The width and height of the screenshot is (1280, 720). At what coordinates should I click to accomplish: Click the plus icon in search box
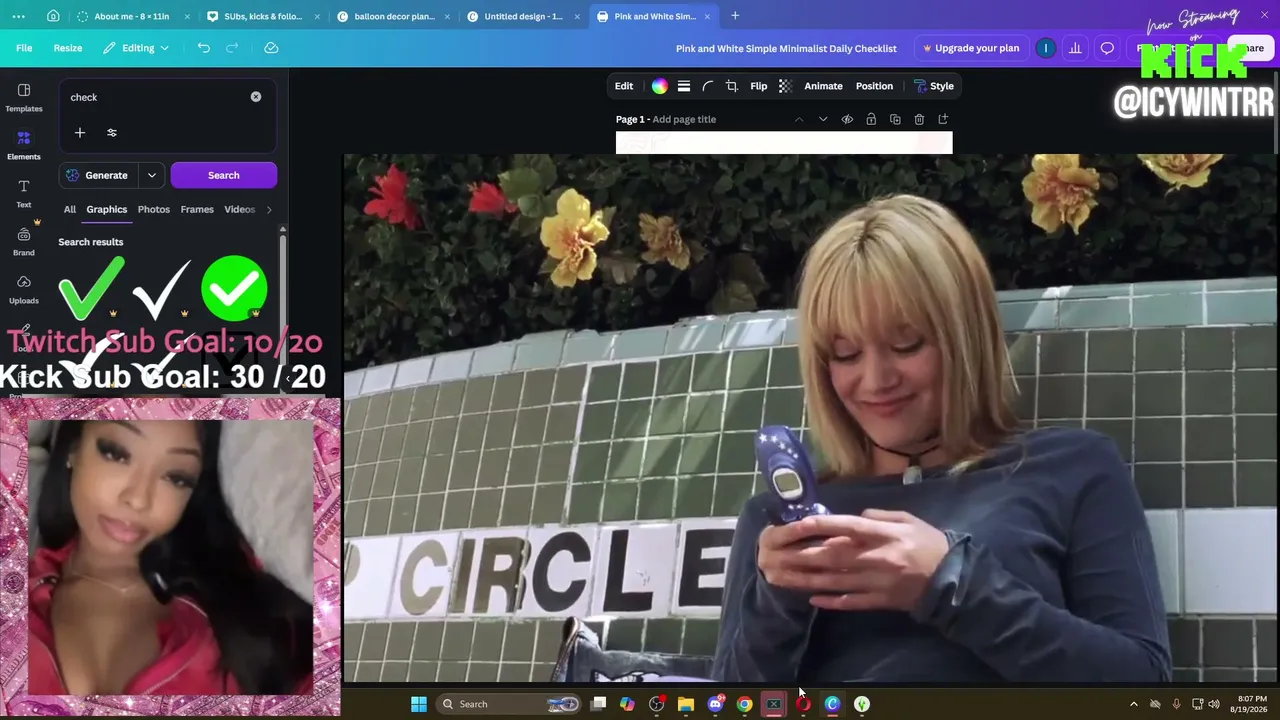80,133
